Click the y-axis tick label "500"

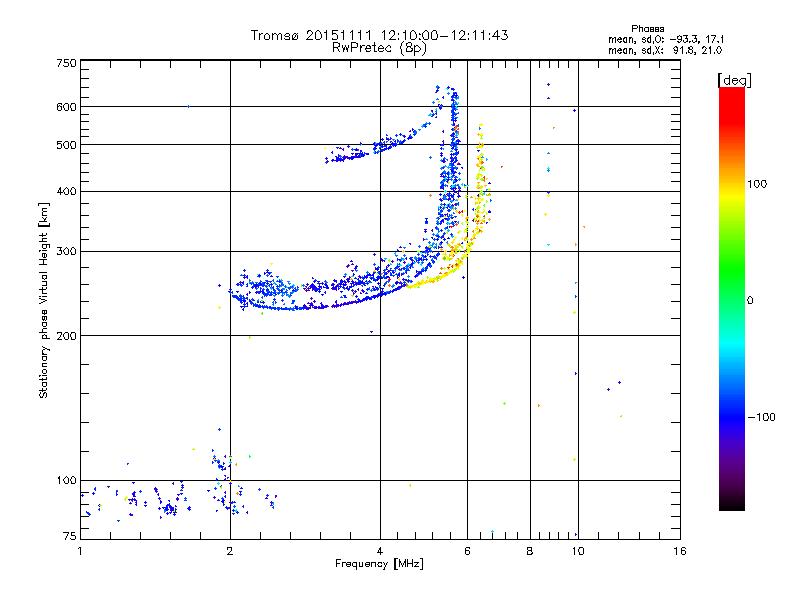pyautogui.click(x=66, y=145)
